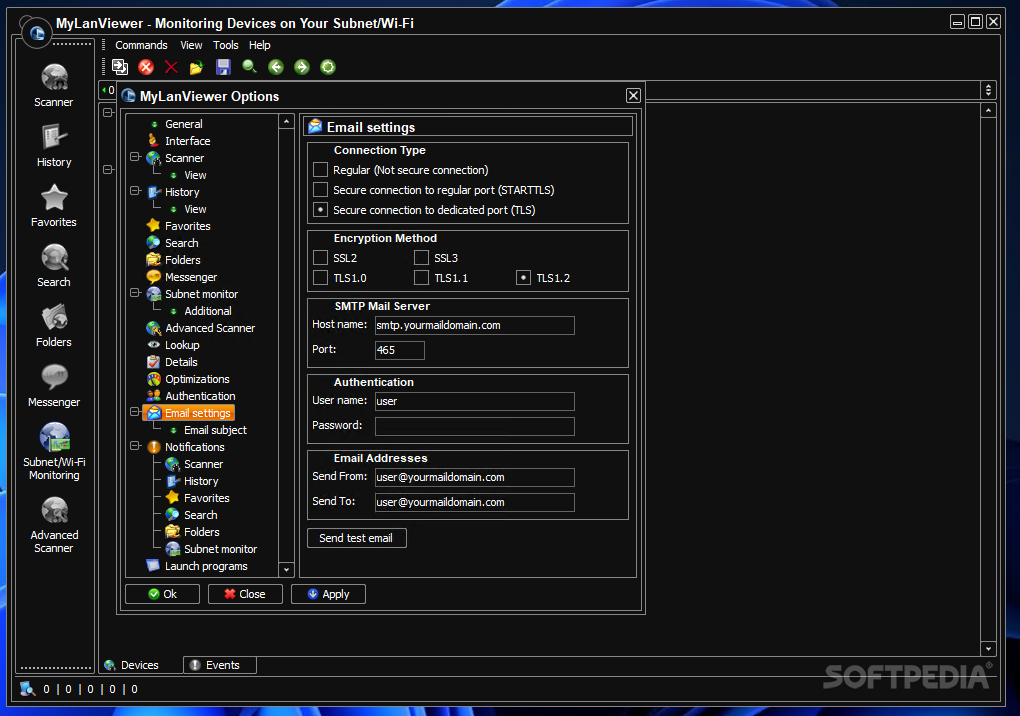Open the Help menu
The height and width of the screenshot is (716, 1020).
(260, 46)
